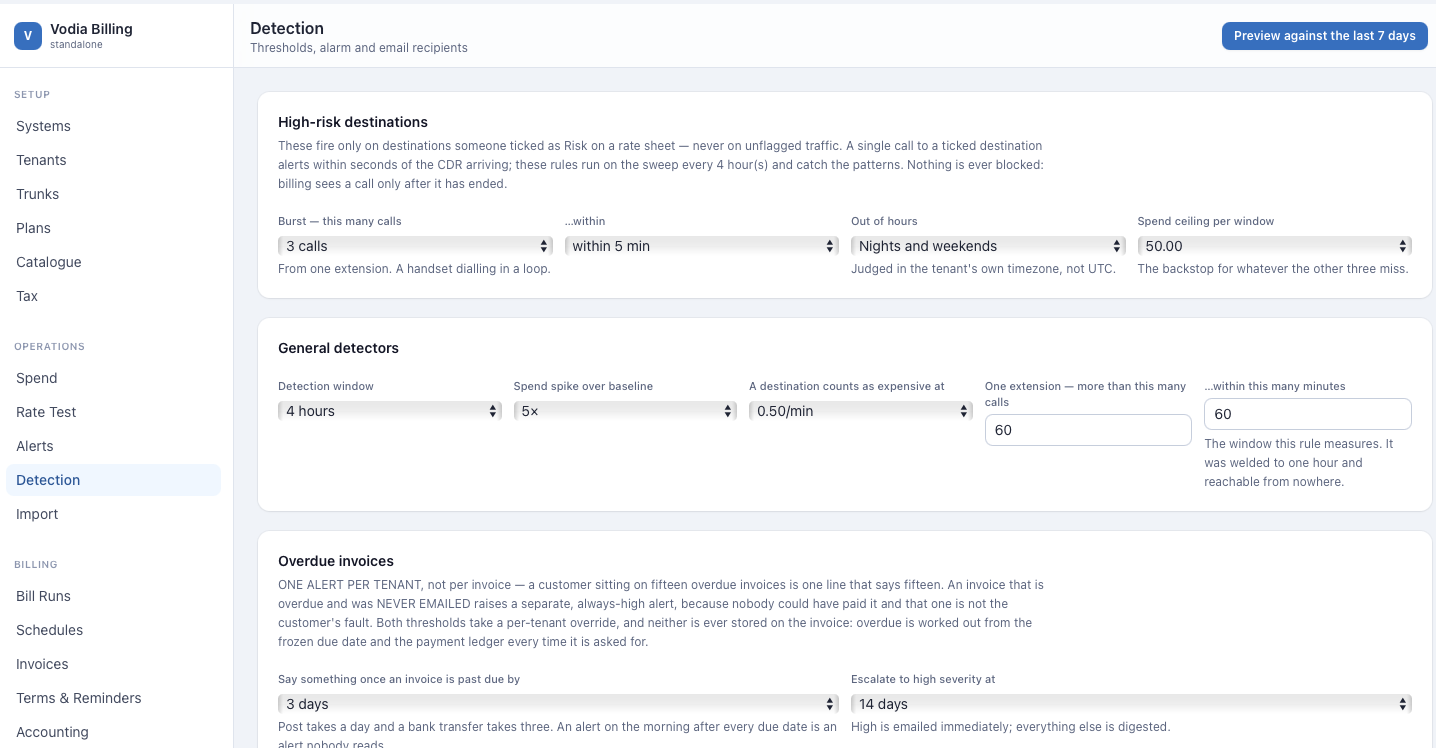Click the within this many minutes input
Viewport: 1436px width, 748px height.
pos(1308,414)
